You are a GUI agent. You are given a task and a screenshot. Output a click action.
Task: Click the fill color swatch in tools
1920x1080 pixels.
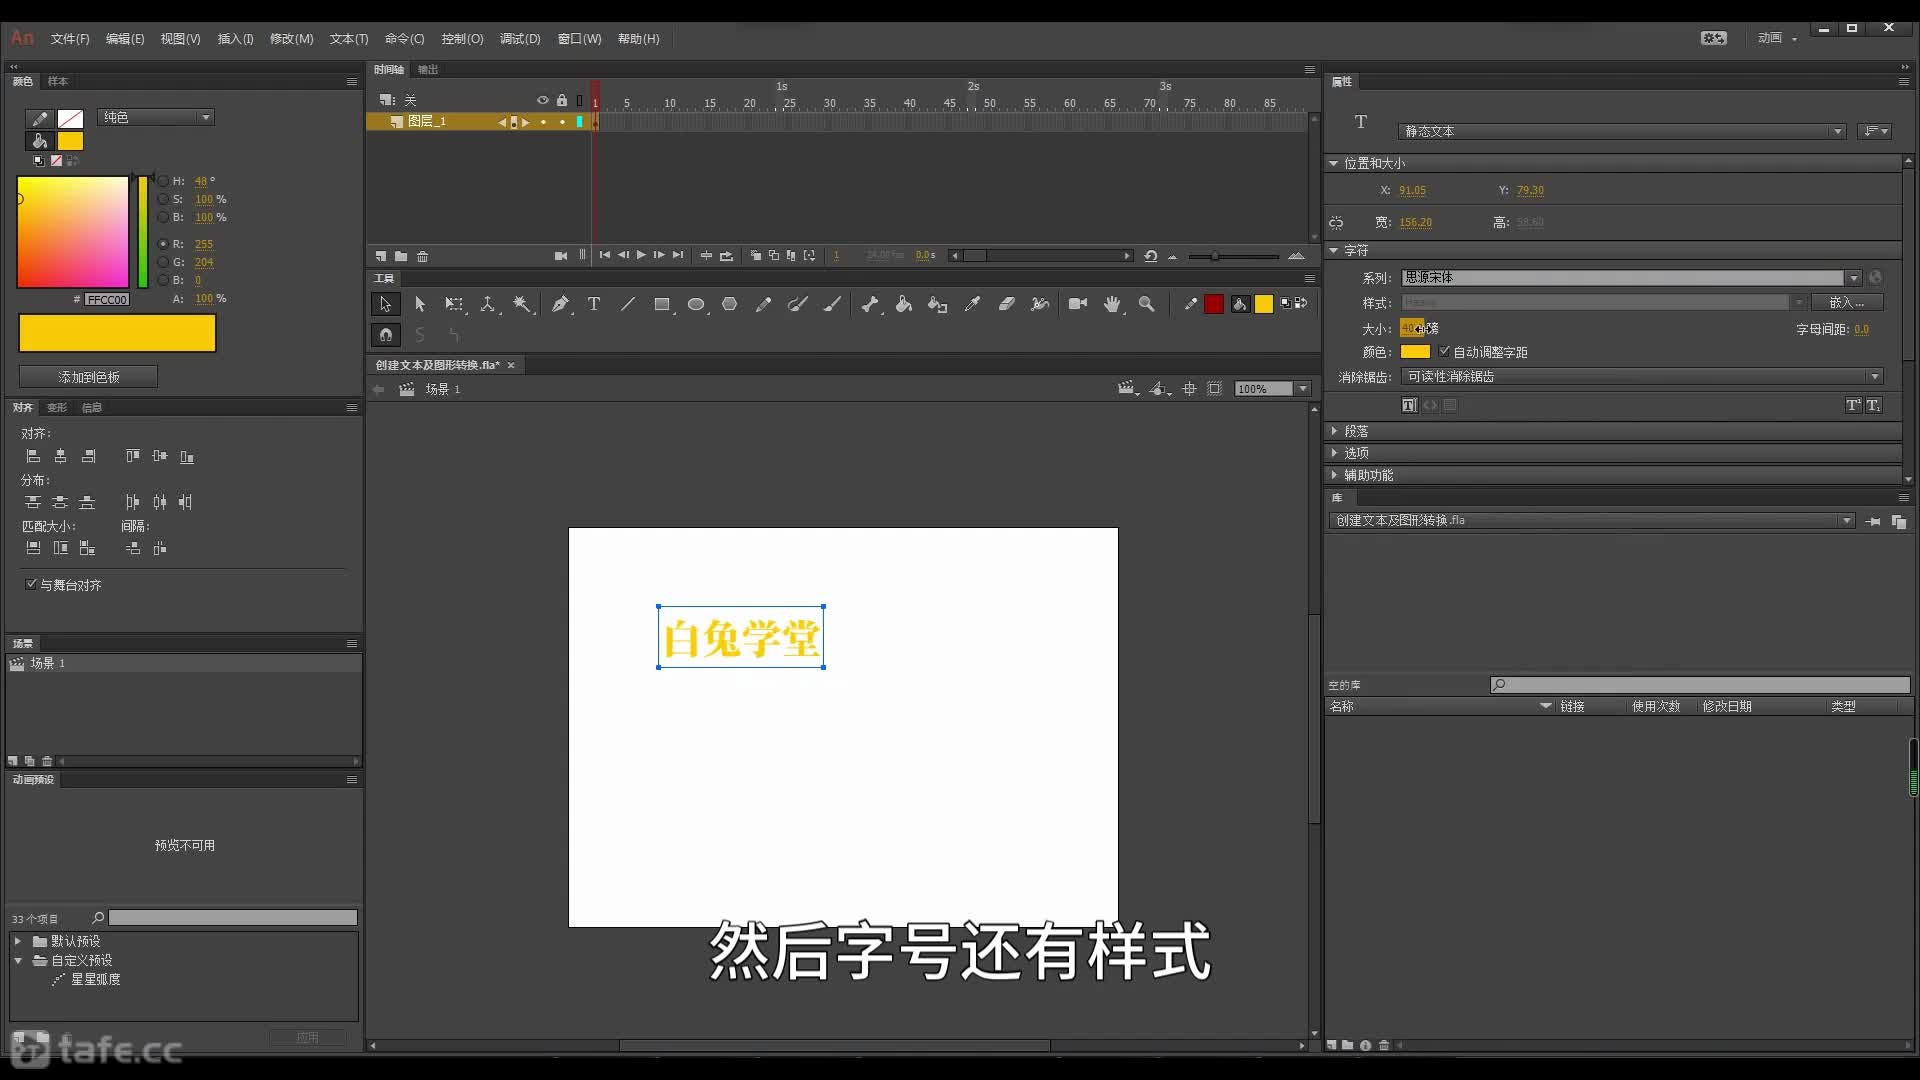pos(1264,304)
